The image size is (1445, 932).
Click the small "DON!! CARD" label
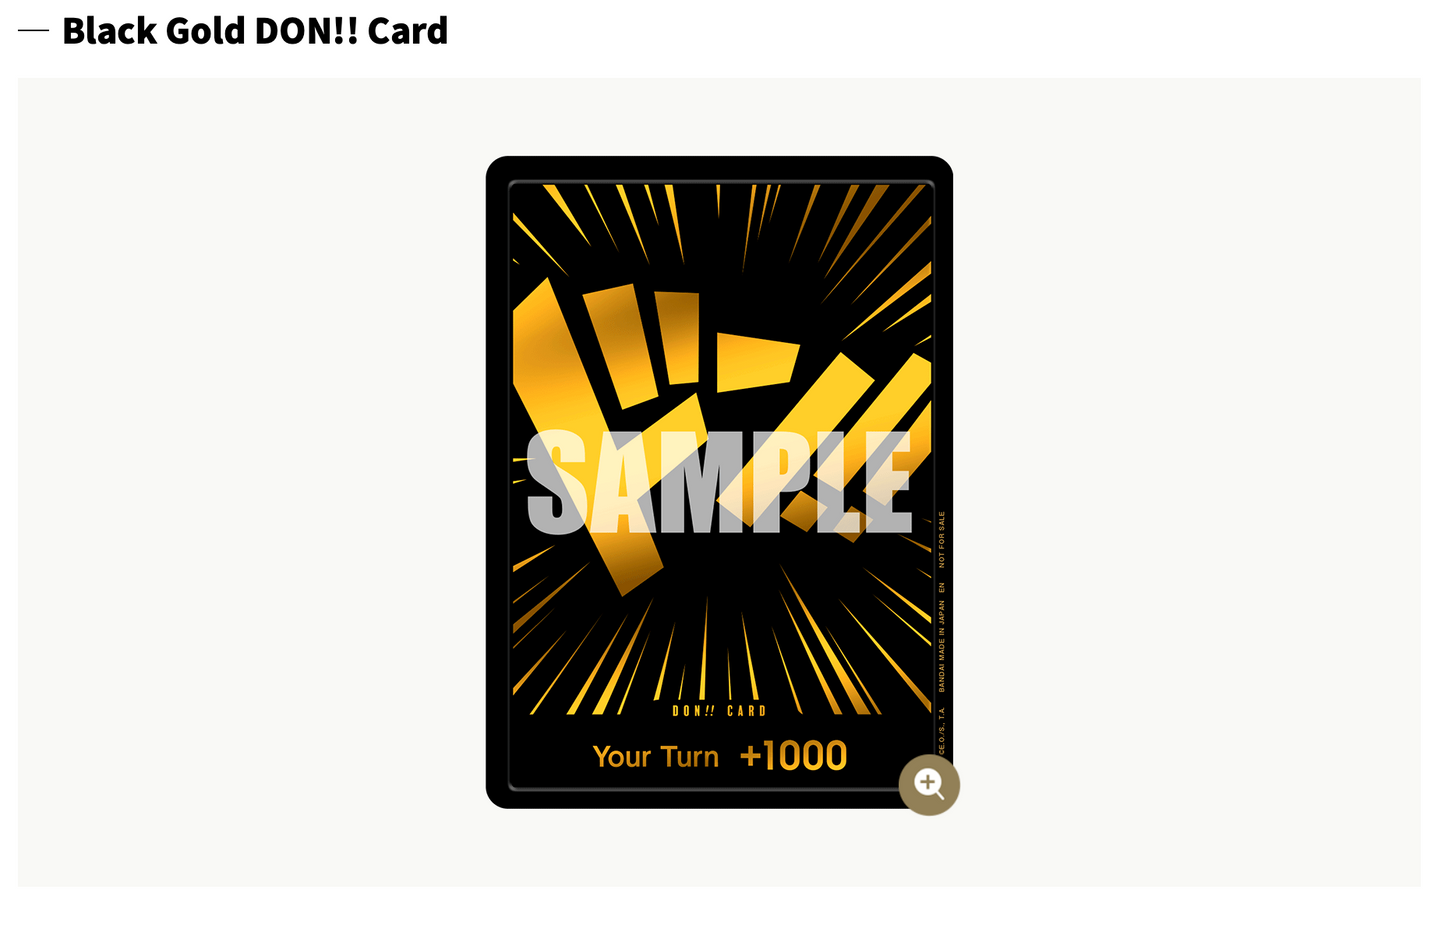tap(719, 711)
